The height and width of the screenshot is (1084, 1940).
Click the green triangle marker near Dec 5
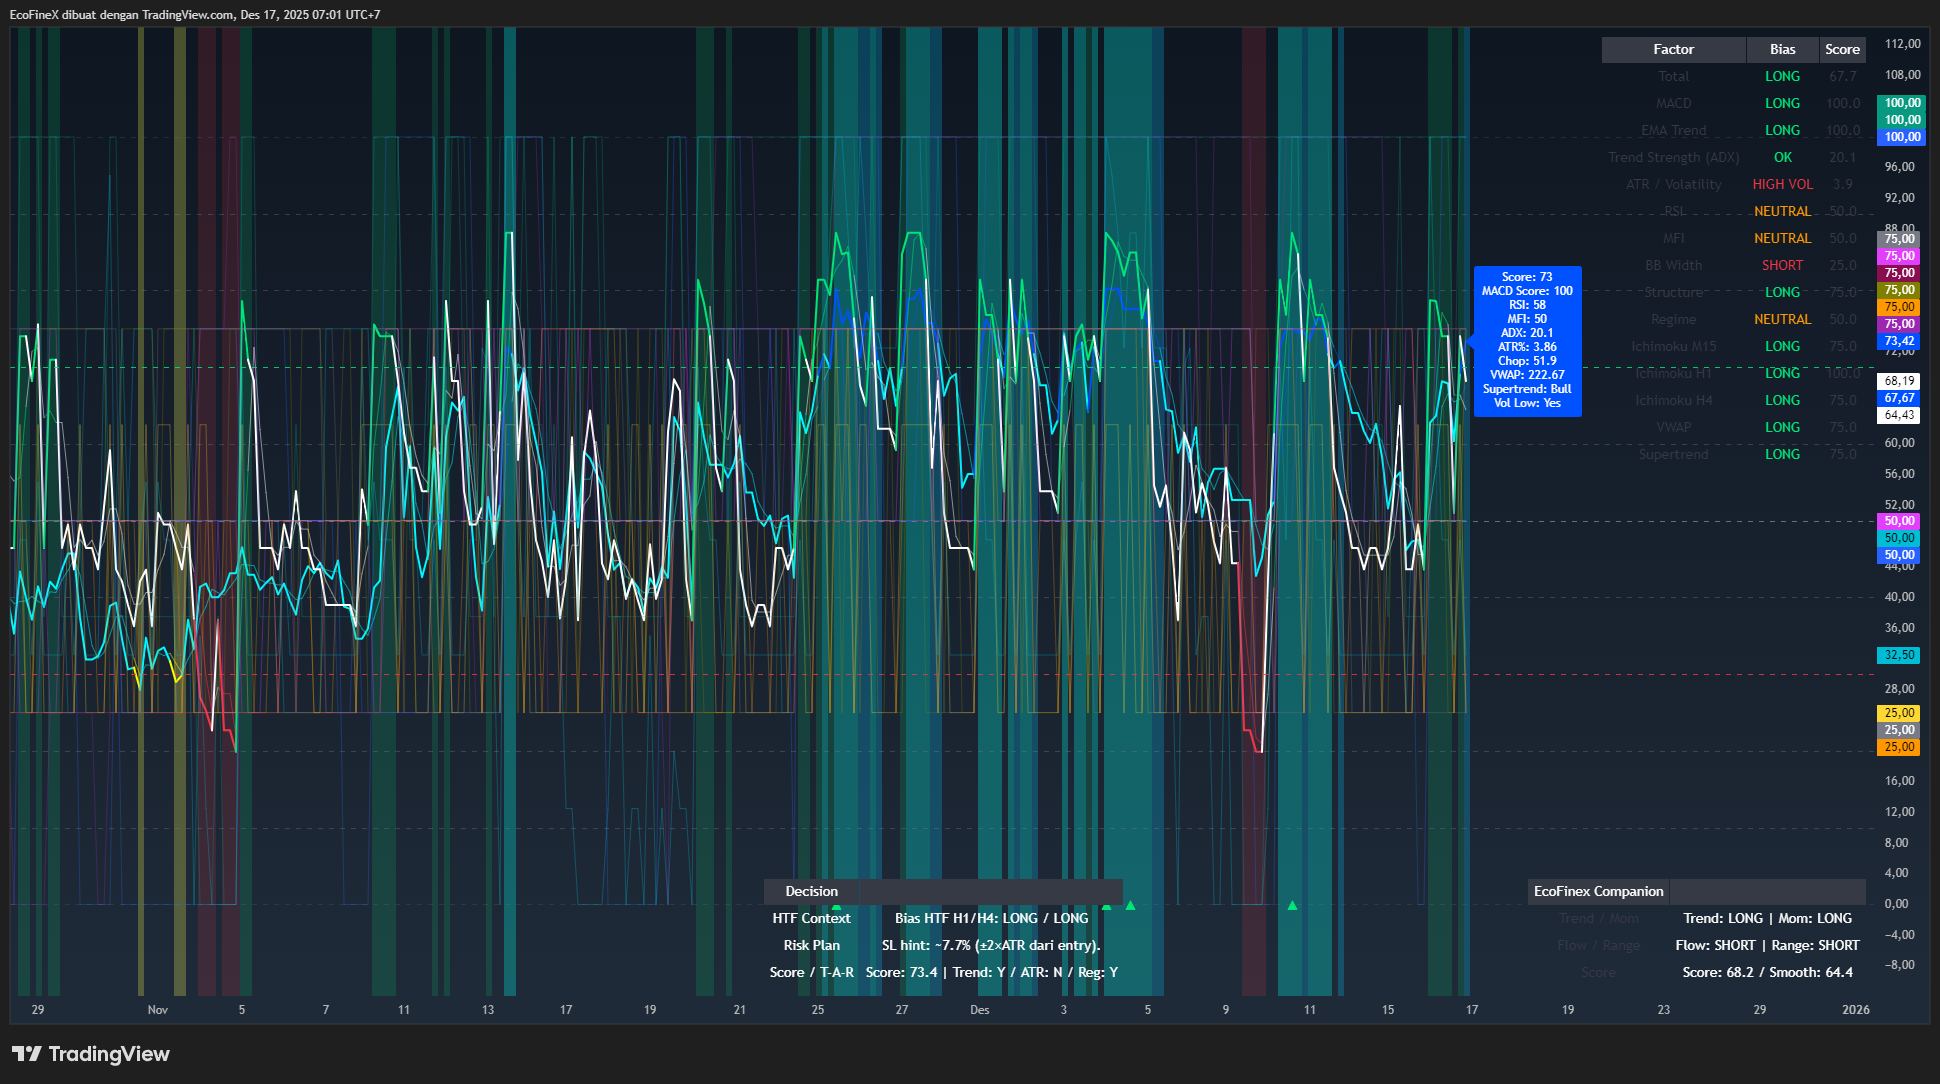[x=1130, y=905]
